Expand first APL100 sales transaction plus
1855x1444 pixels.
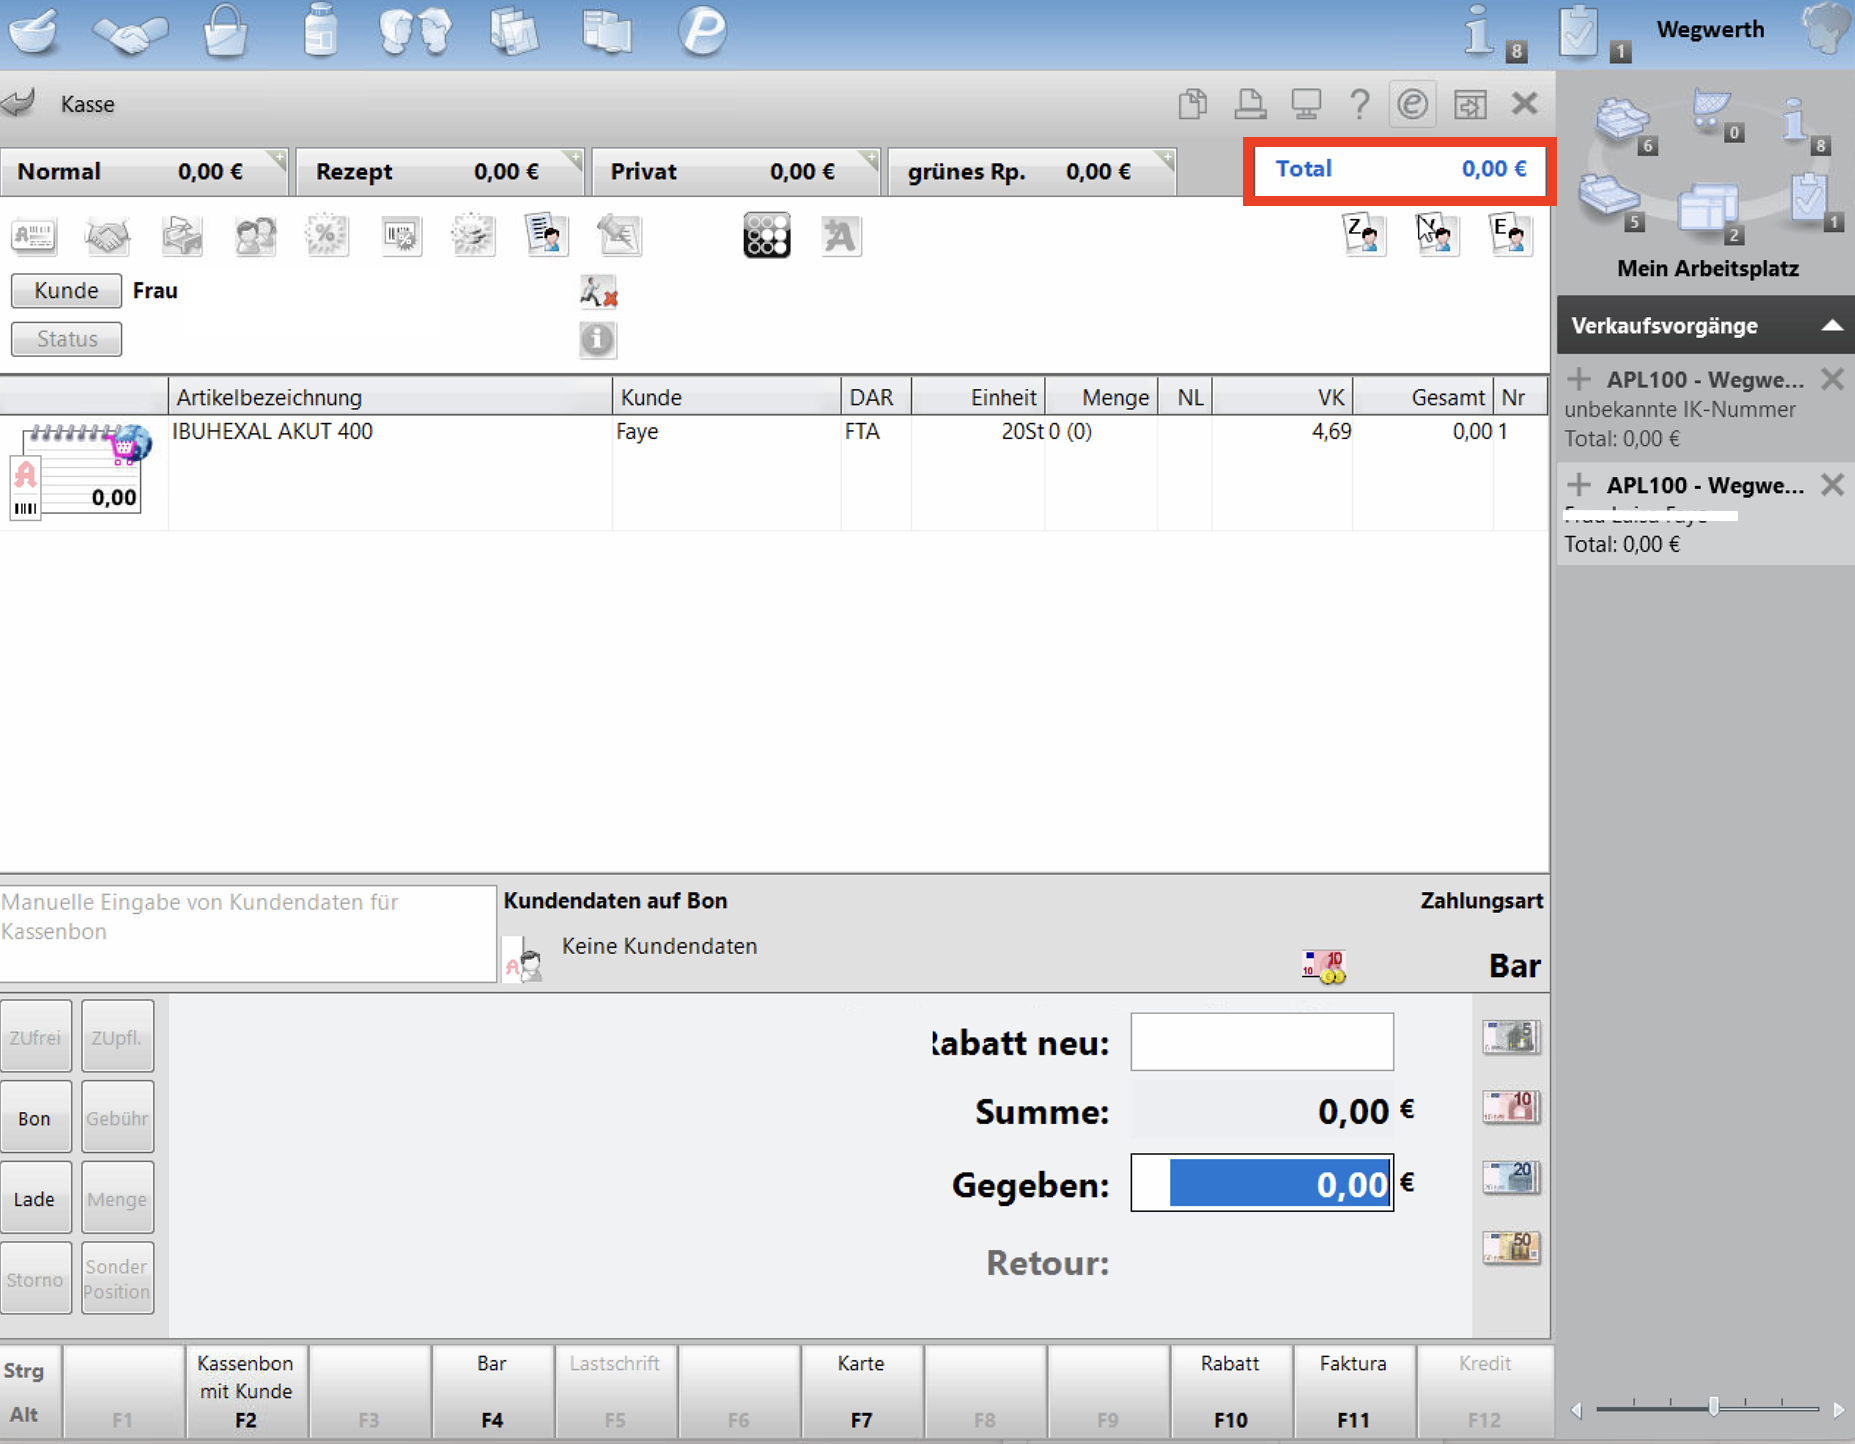pyautogui.click(x=1579, y=379)
